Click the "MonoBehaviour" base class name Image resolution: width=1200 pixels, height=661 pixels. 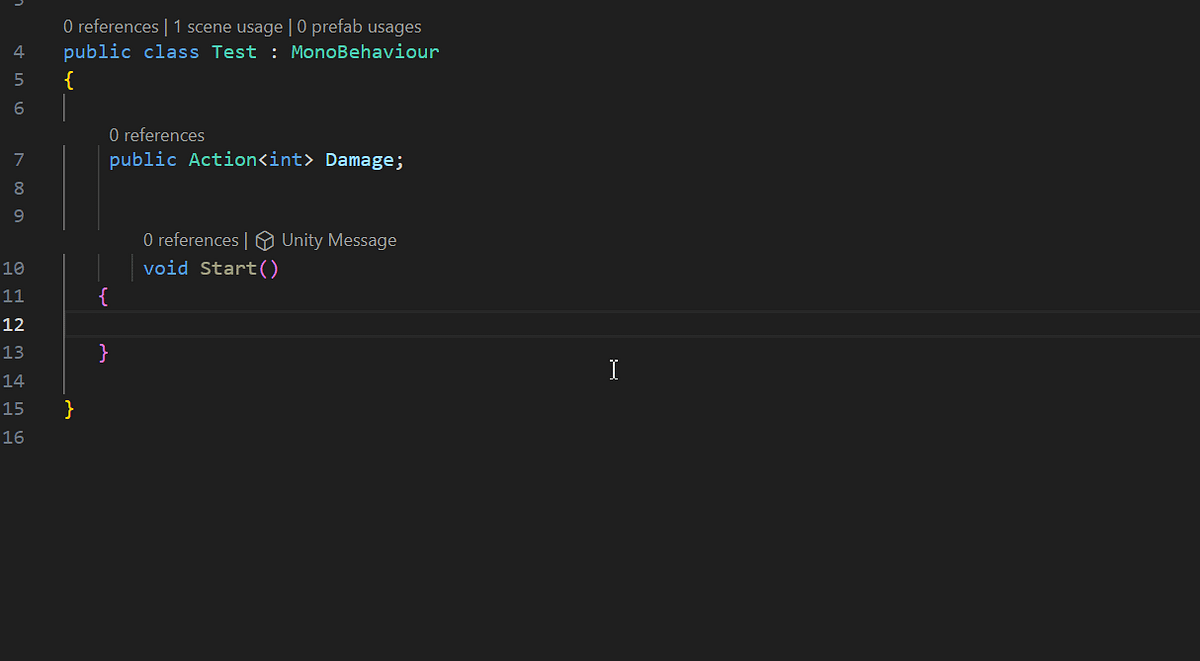(364, 51)
